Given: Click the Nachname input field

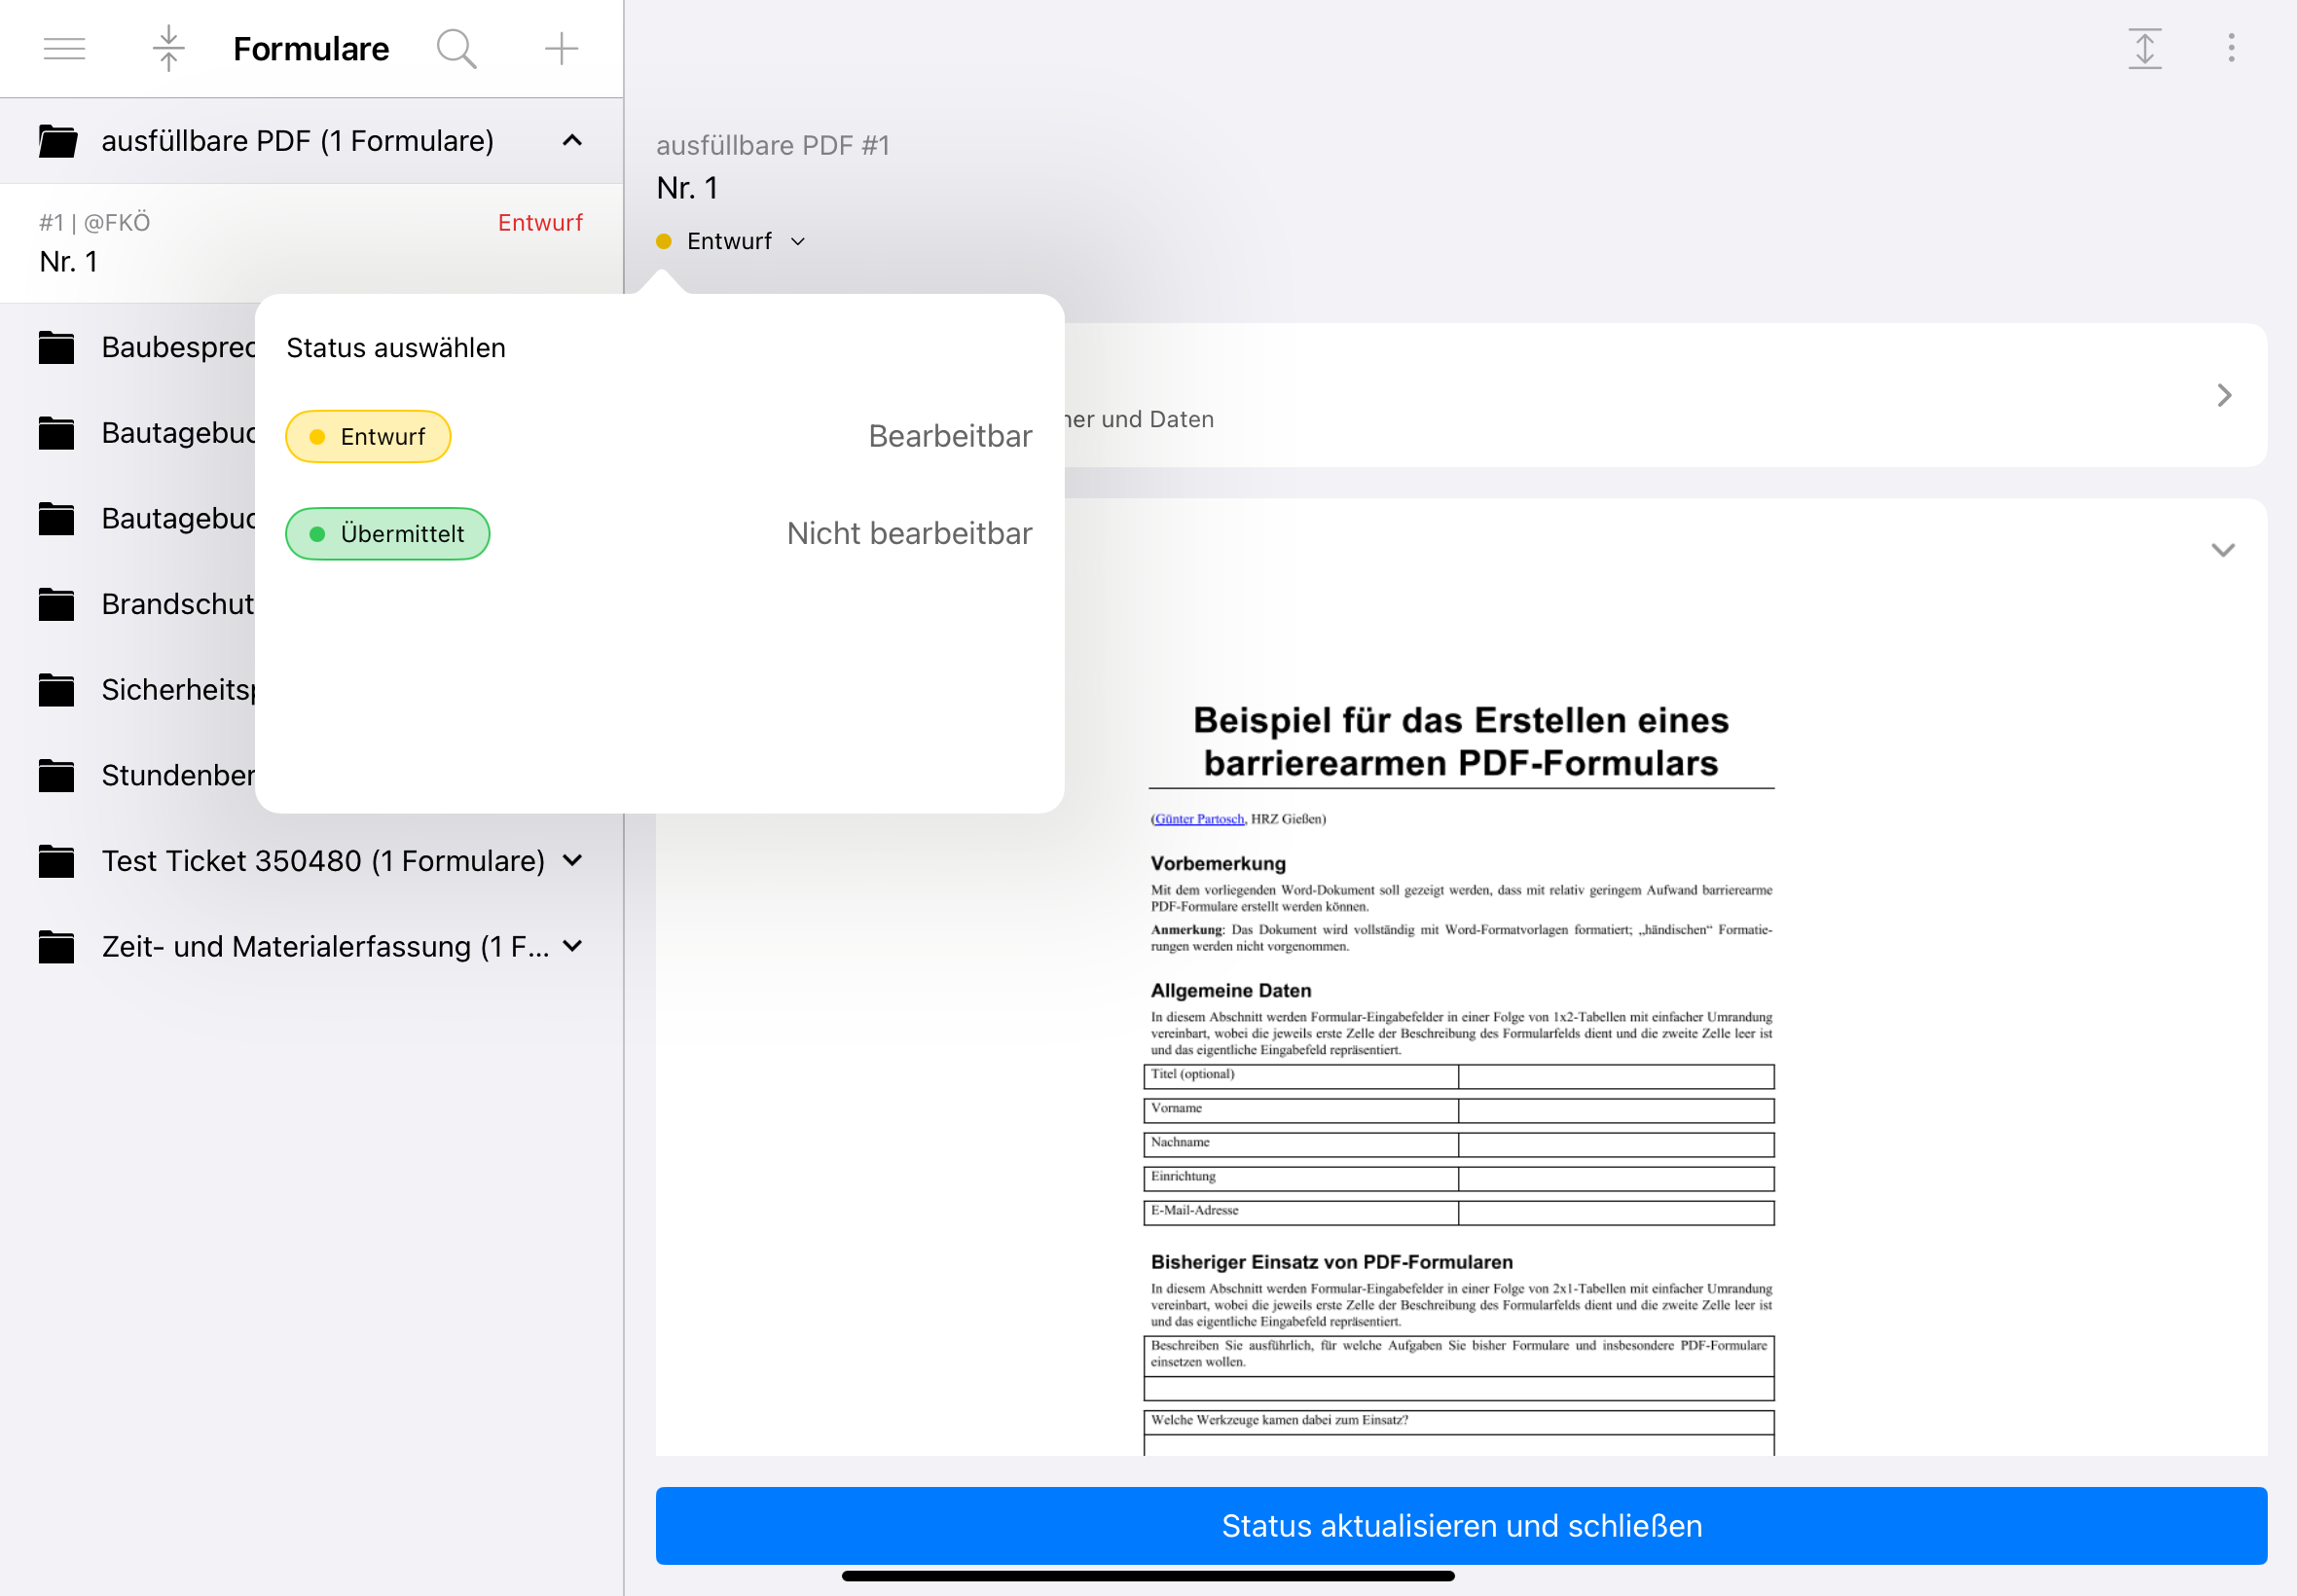Looking at the screenshot, I should click(1616, 1144).
